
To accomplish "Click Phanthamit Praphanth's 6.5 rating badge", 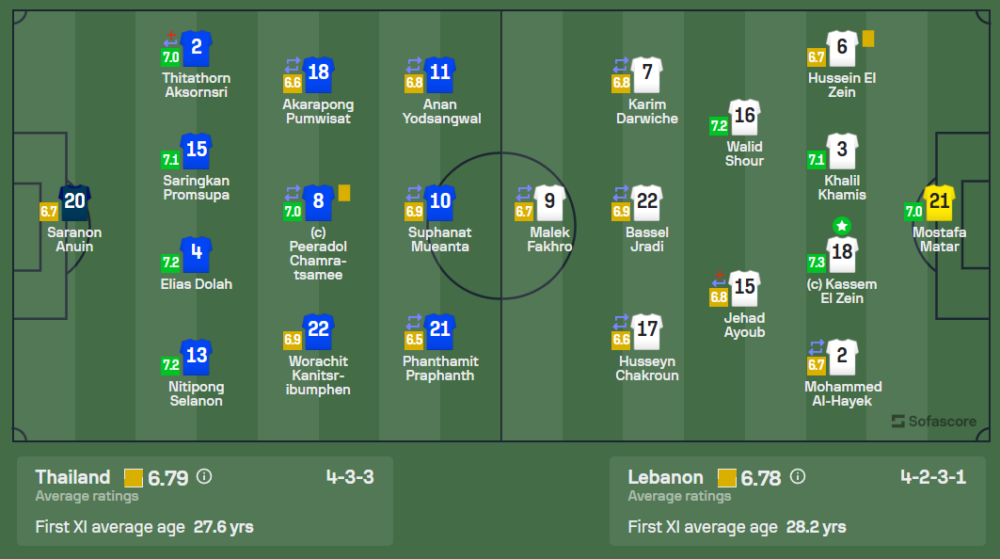I will coord(413,339).
